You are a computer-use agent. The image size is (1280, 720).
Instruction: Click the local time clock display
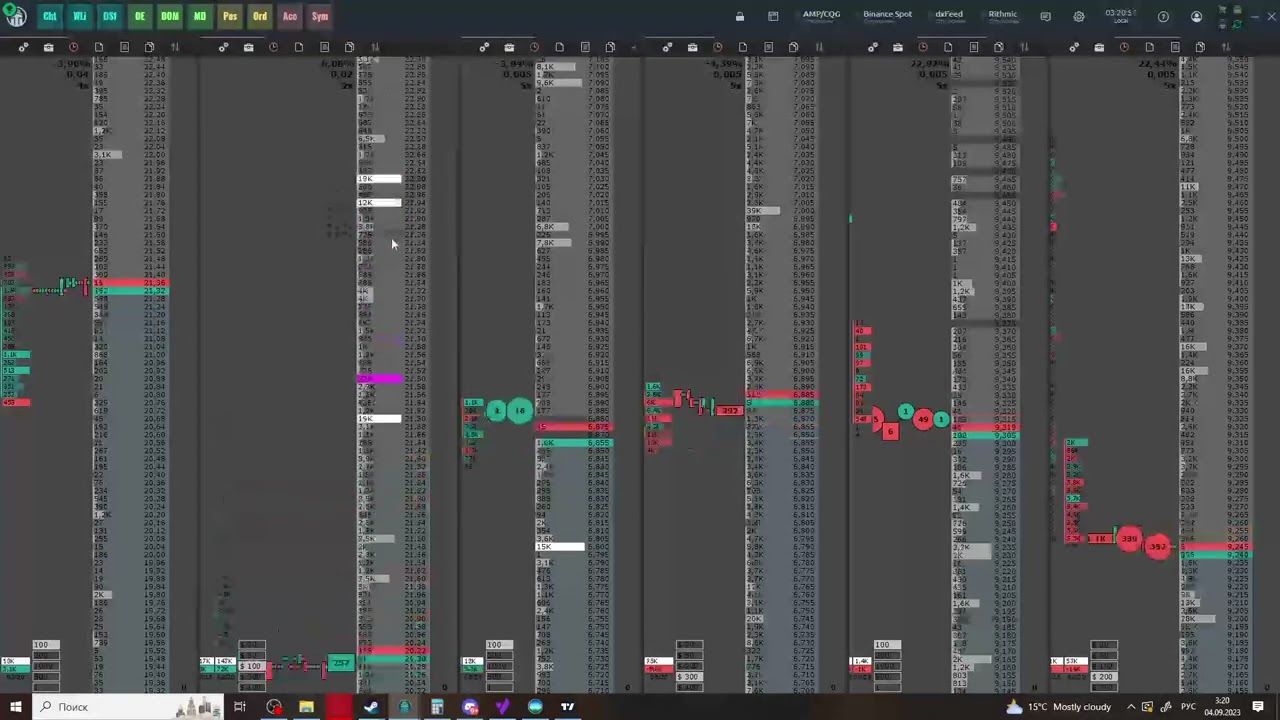tap(1120, 16)
